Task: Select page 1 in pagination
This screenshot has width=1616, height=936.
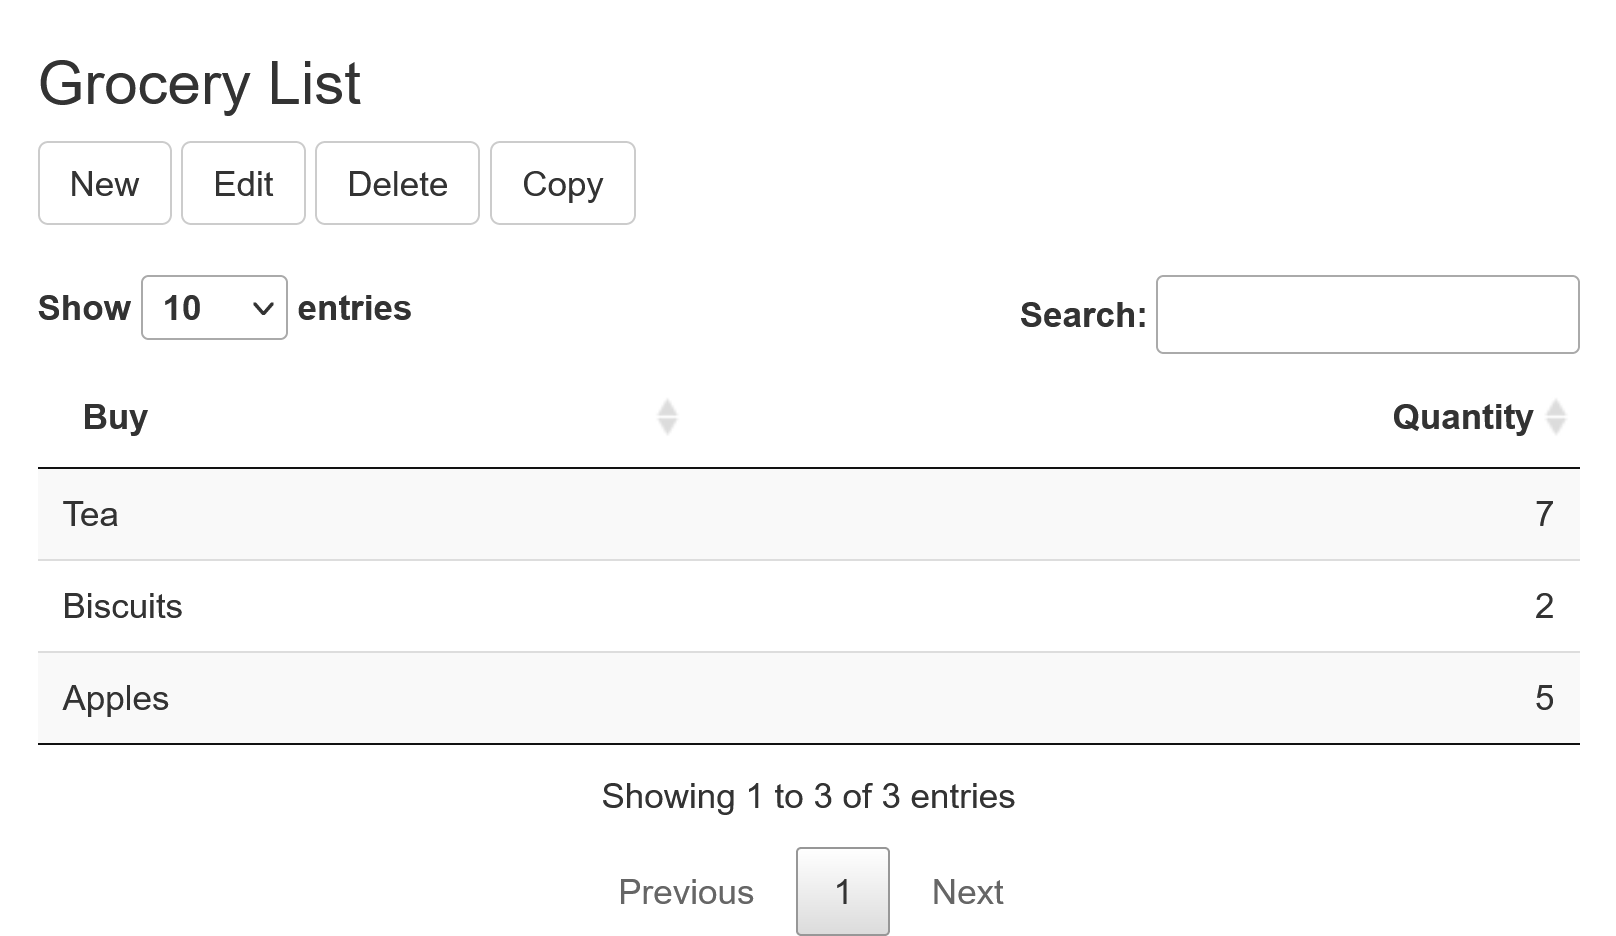Action: click(842, 891)
